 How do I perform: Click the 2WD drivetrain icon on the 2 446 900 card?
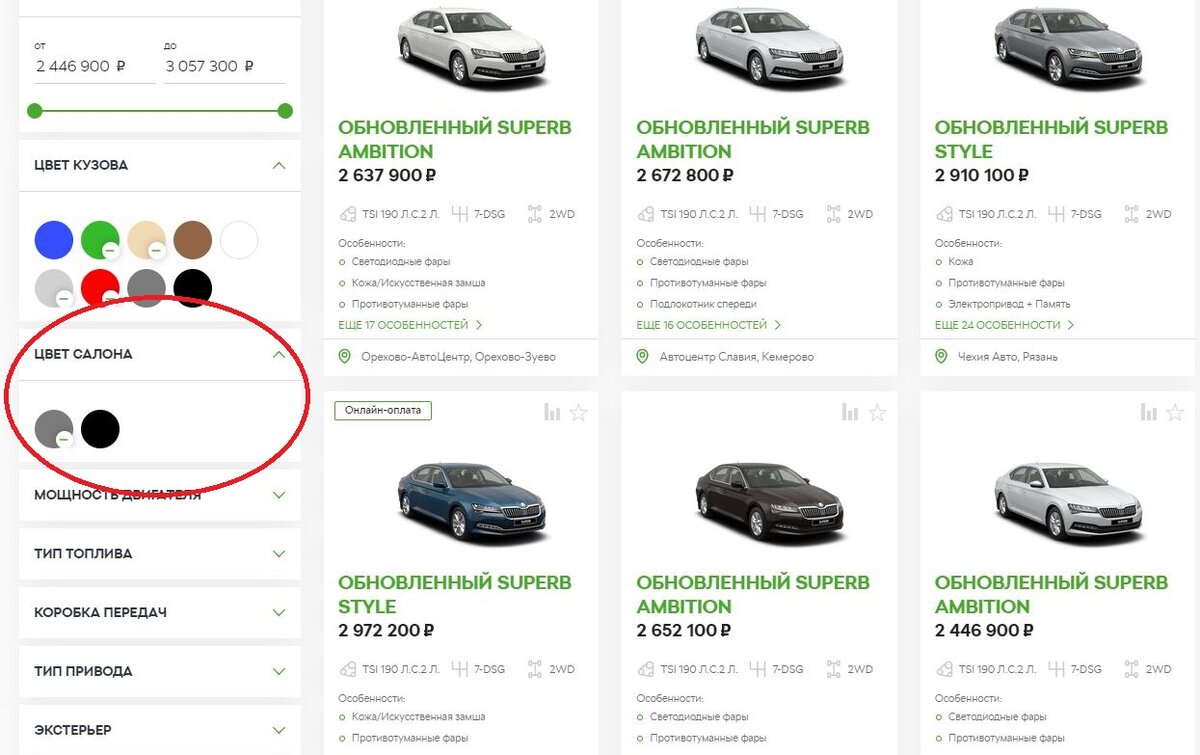click(x=1131, y=668)
